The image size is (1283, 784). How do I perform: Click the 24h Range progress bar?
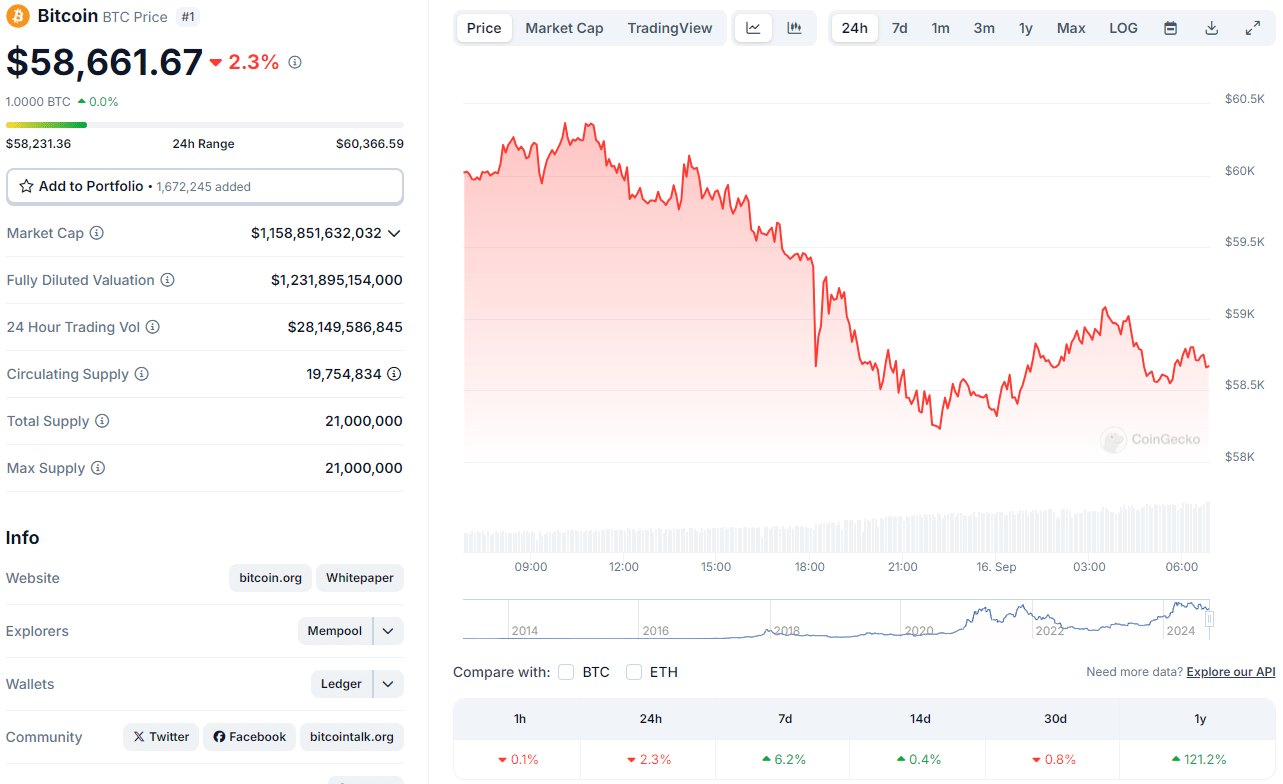205,124
